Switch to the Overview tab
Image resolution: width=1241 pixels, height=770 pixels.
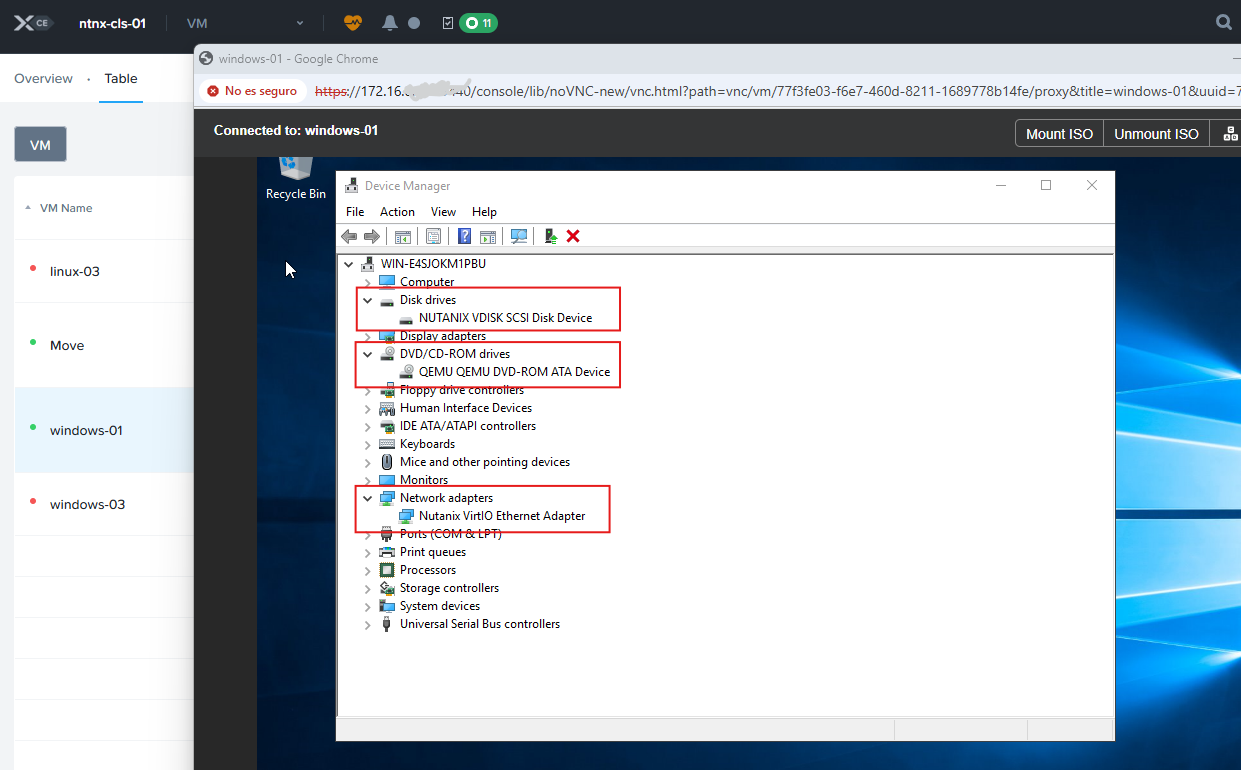click(43, 79)
